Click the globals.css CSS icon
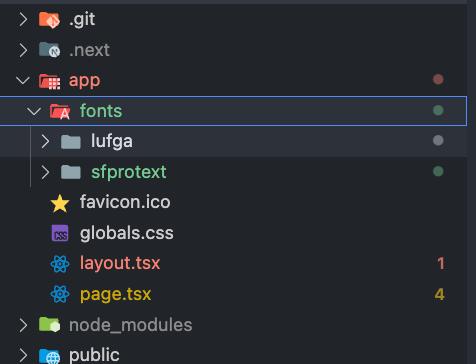 point(60,233)
